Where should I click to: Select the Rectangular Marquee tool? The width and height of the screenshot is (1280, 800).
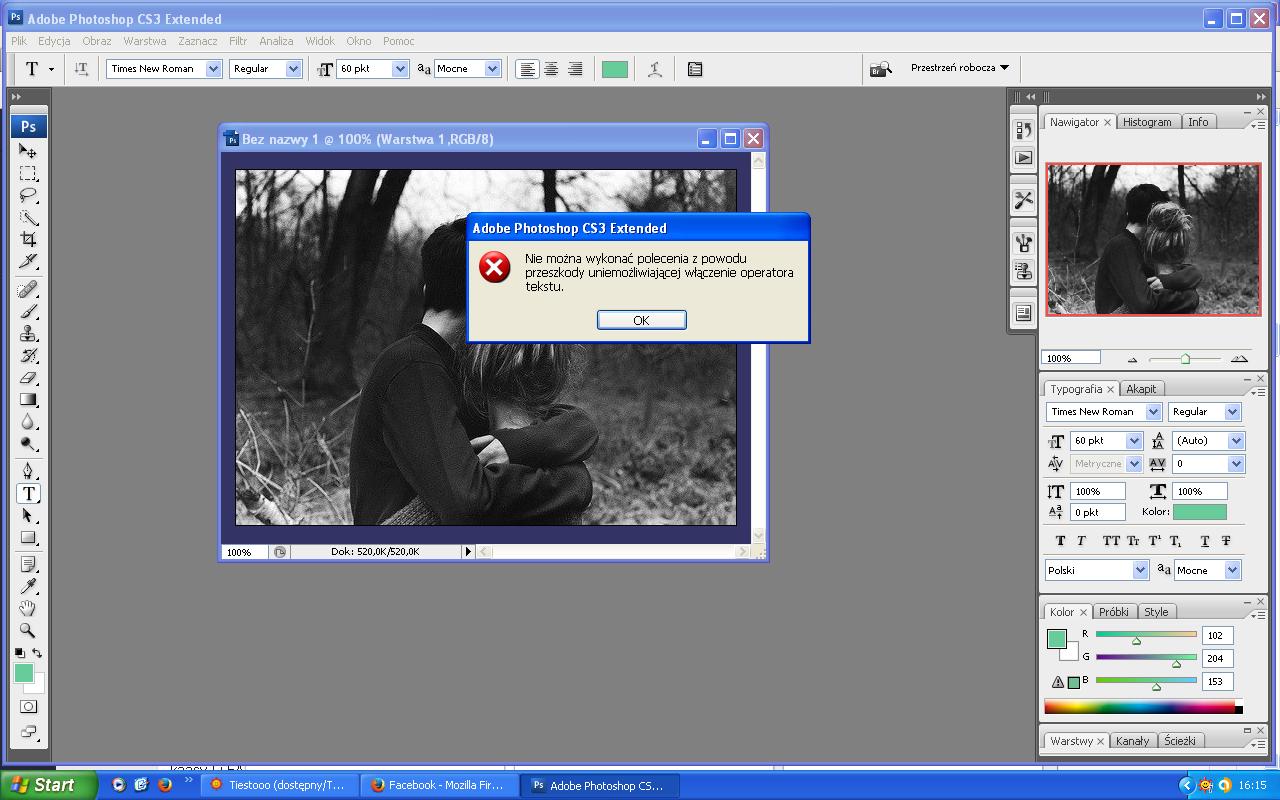click(x=29, y=173)
